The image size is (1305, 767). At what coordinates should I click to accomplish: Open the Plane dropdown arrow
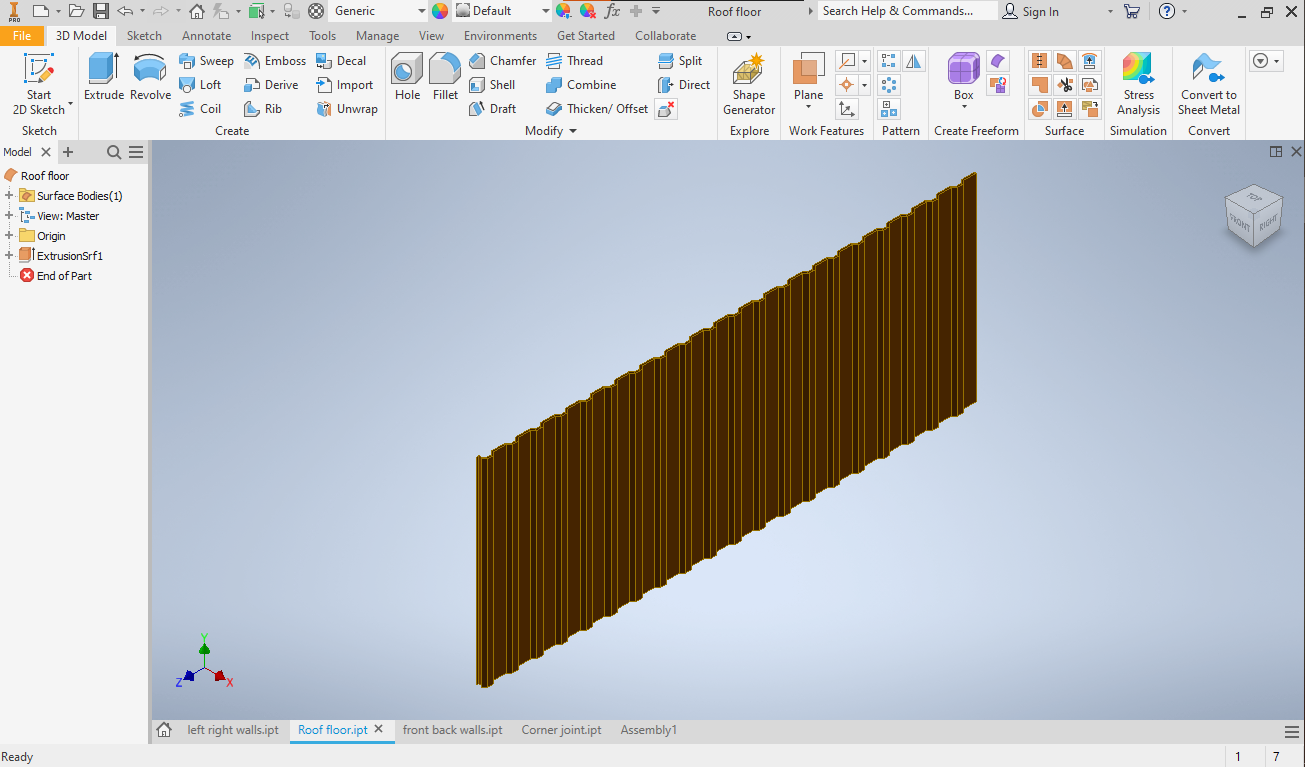click(x=808, y=107)
